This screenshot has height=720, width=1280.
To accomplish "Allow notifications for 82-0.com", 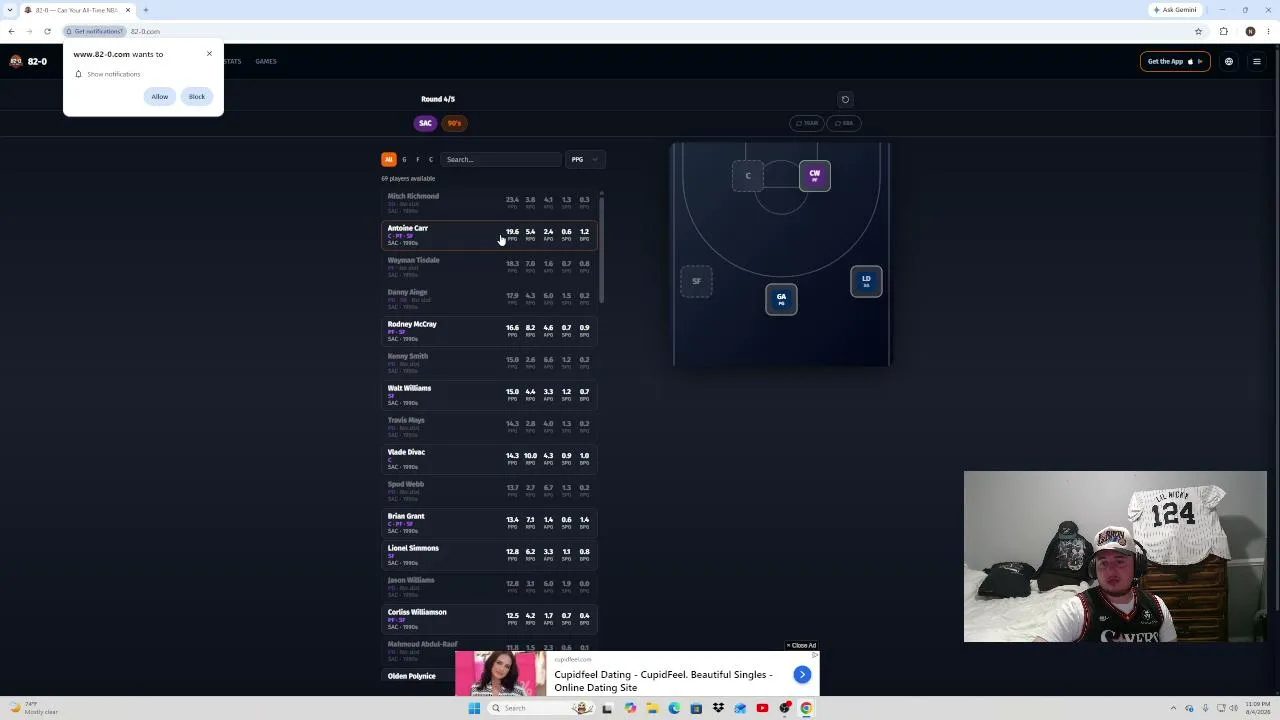I will pos(160,96).
